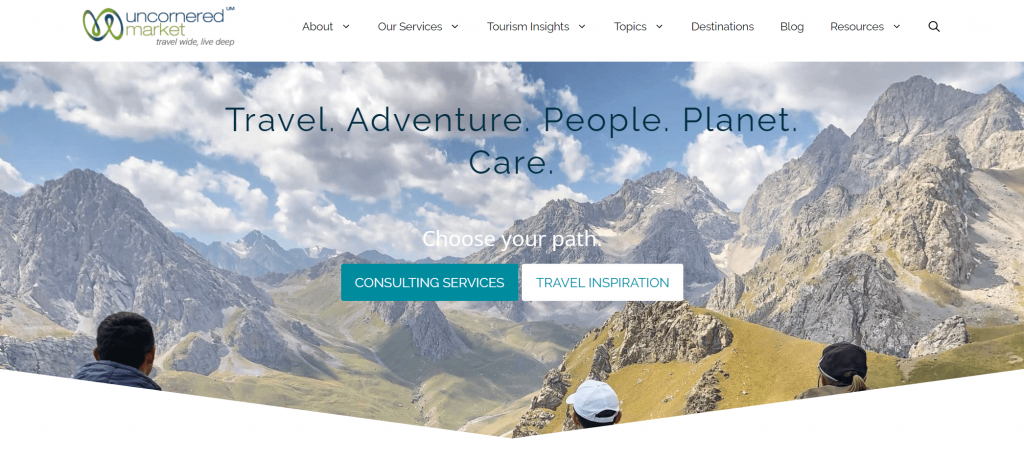Open the Tourism Insights menu
The width and height of the screenshot is (1024, 458).
click(528, 27)
